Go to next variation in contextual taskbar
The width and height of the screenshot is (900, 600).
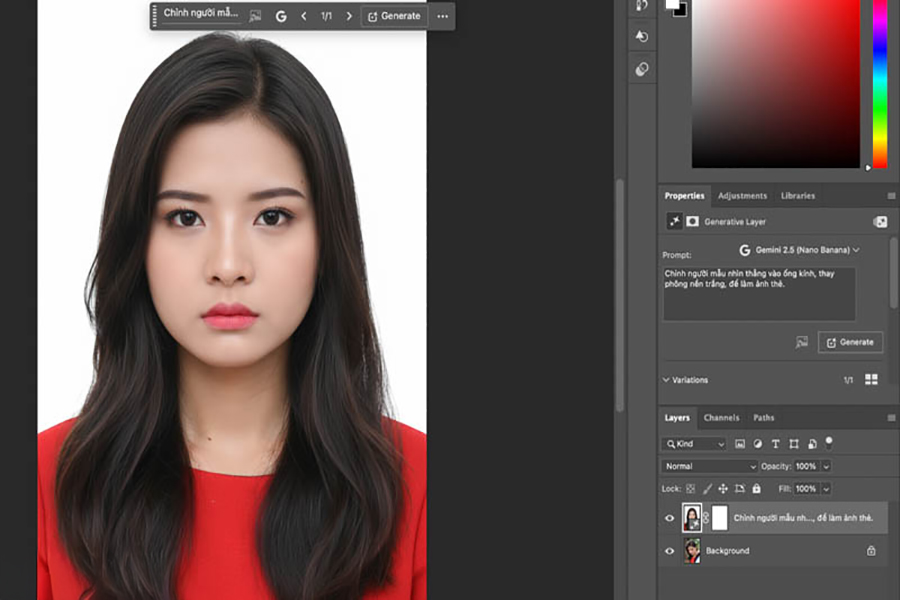click(x=348, y=16)
